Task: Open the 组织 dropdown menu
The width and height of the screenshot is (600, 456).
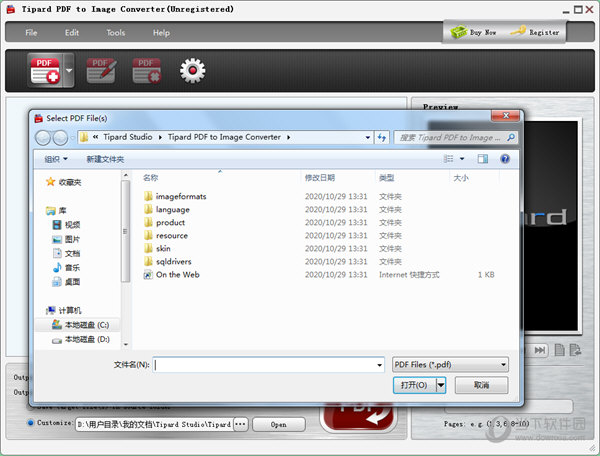Action: pyautogui.click(x=56, y=159)
